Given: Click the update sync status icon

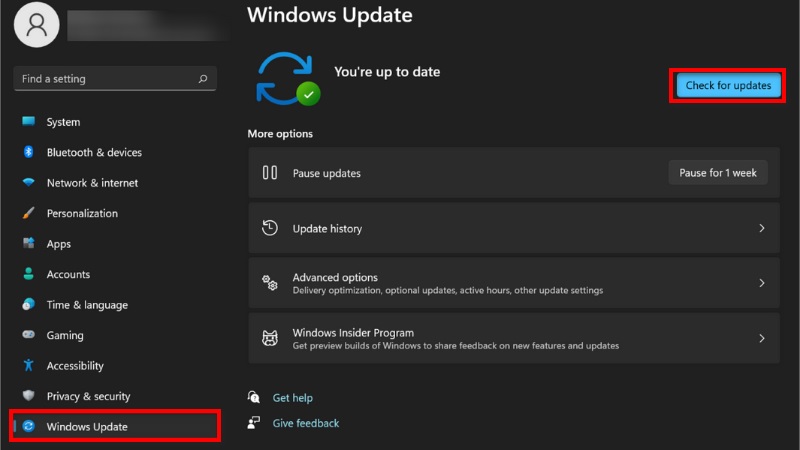Looking at the screenshot, I should [x=288, y=79].
